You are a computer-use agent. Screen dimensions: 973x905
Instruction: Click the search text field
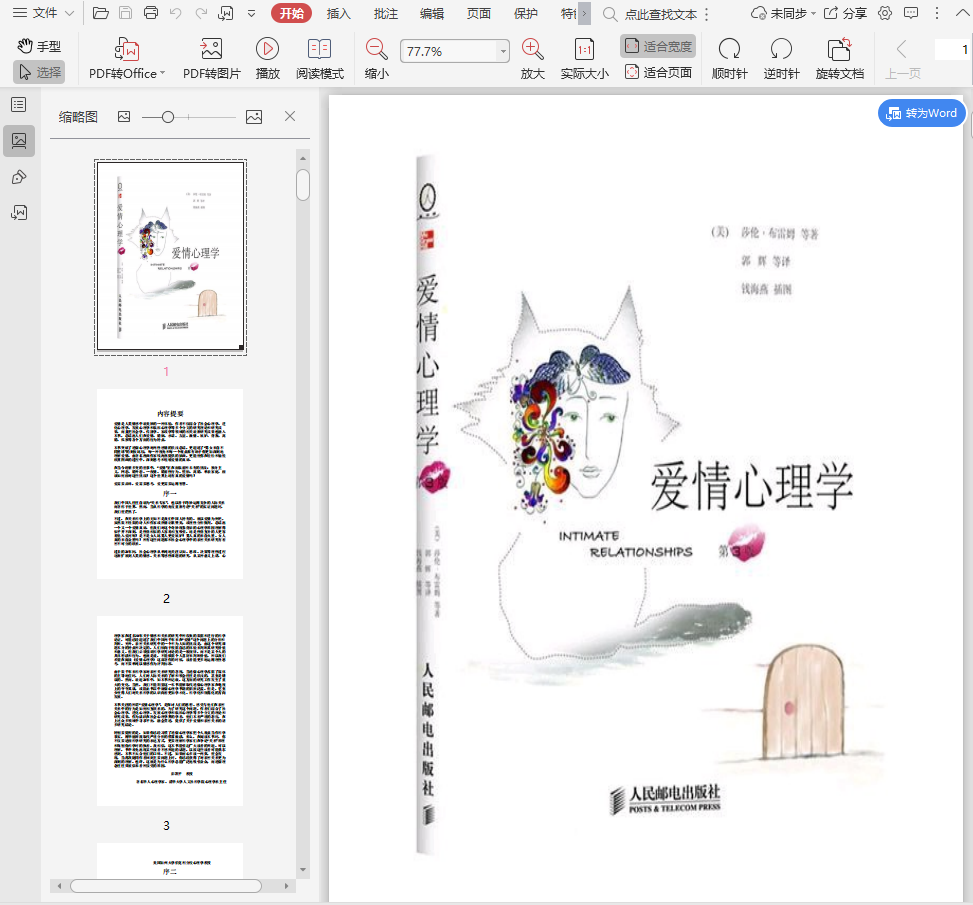[660, 14]
